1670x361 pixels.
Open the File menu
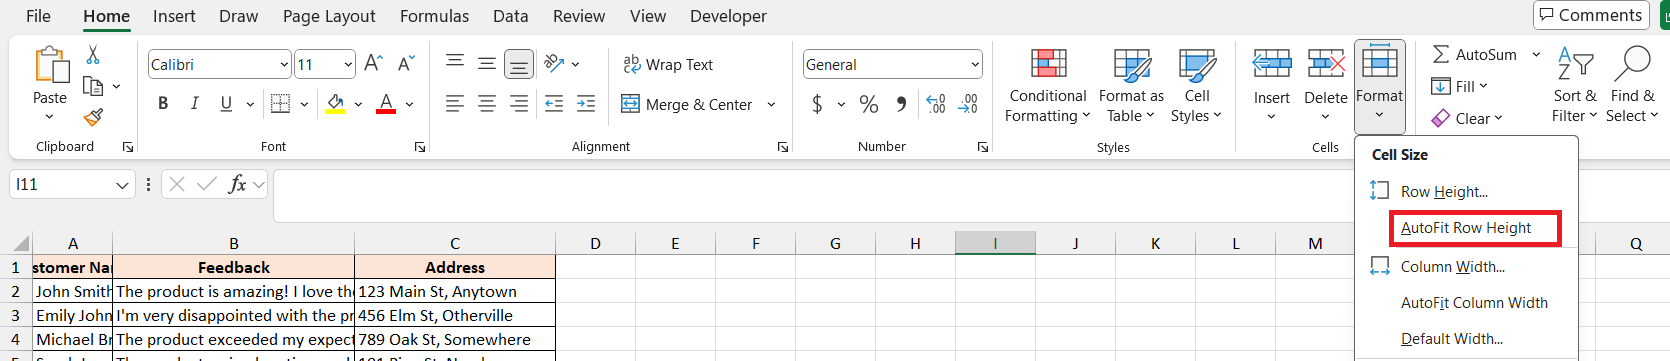click(38, 16)
